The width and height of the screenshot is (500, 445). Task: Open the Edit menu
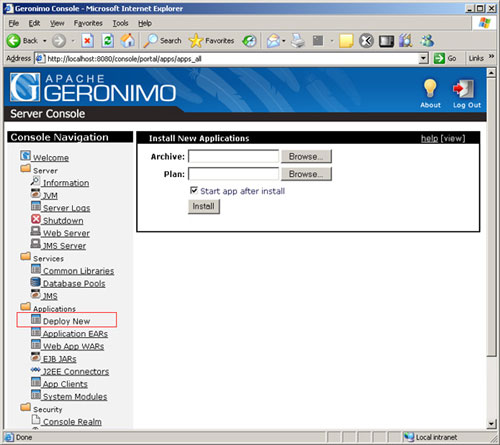pos(34,23)
